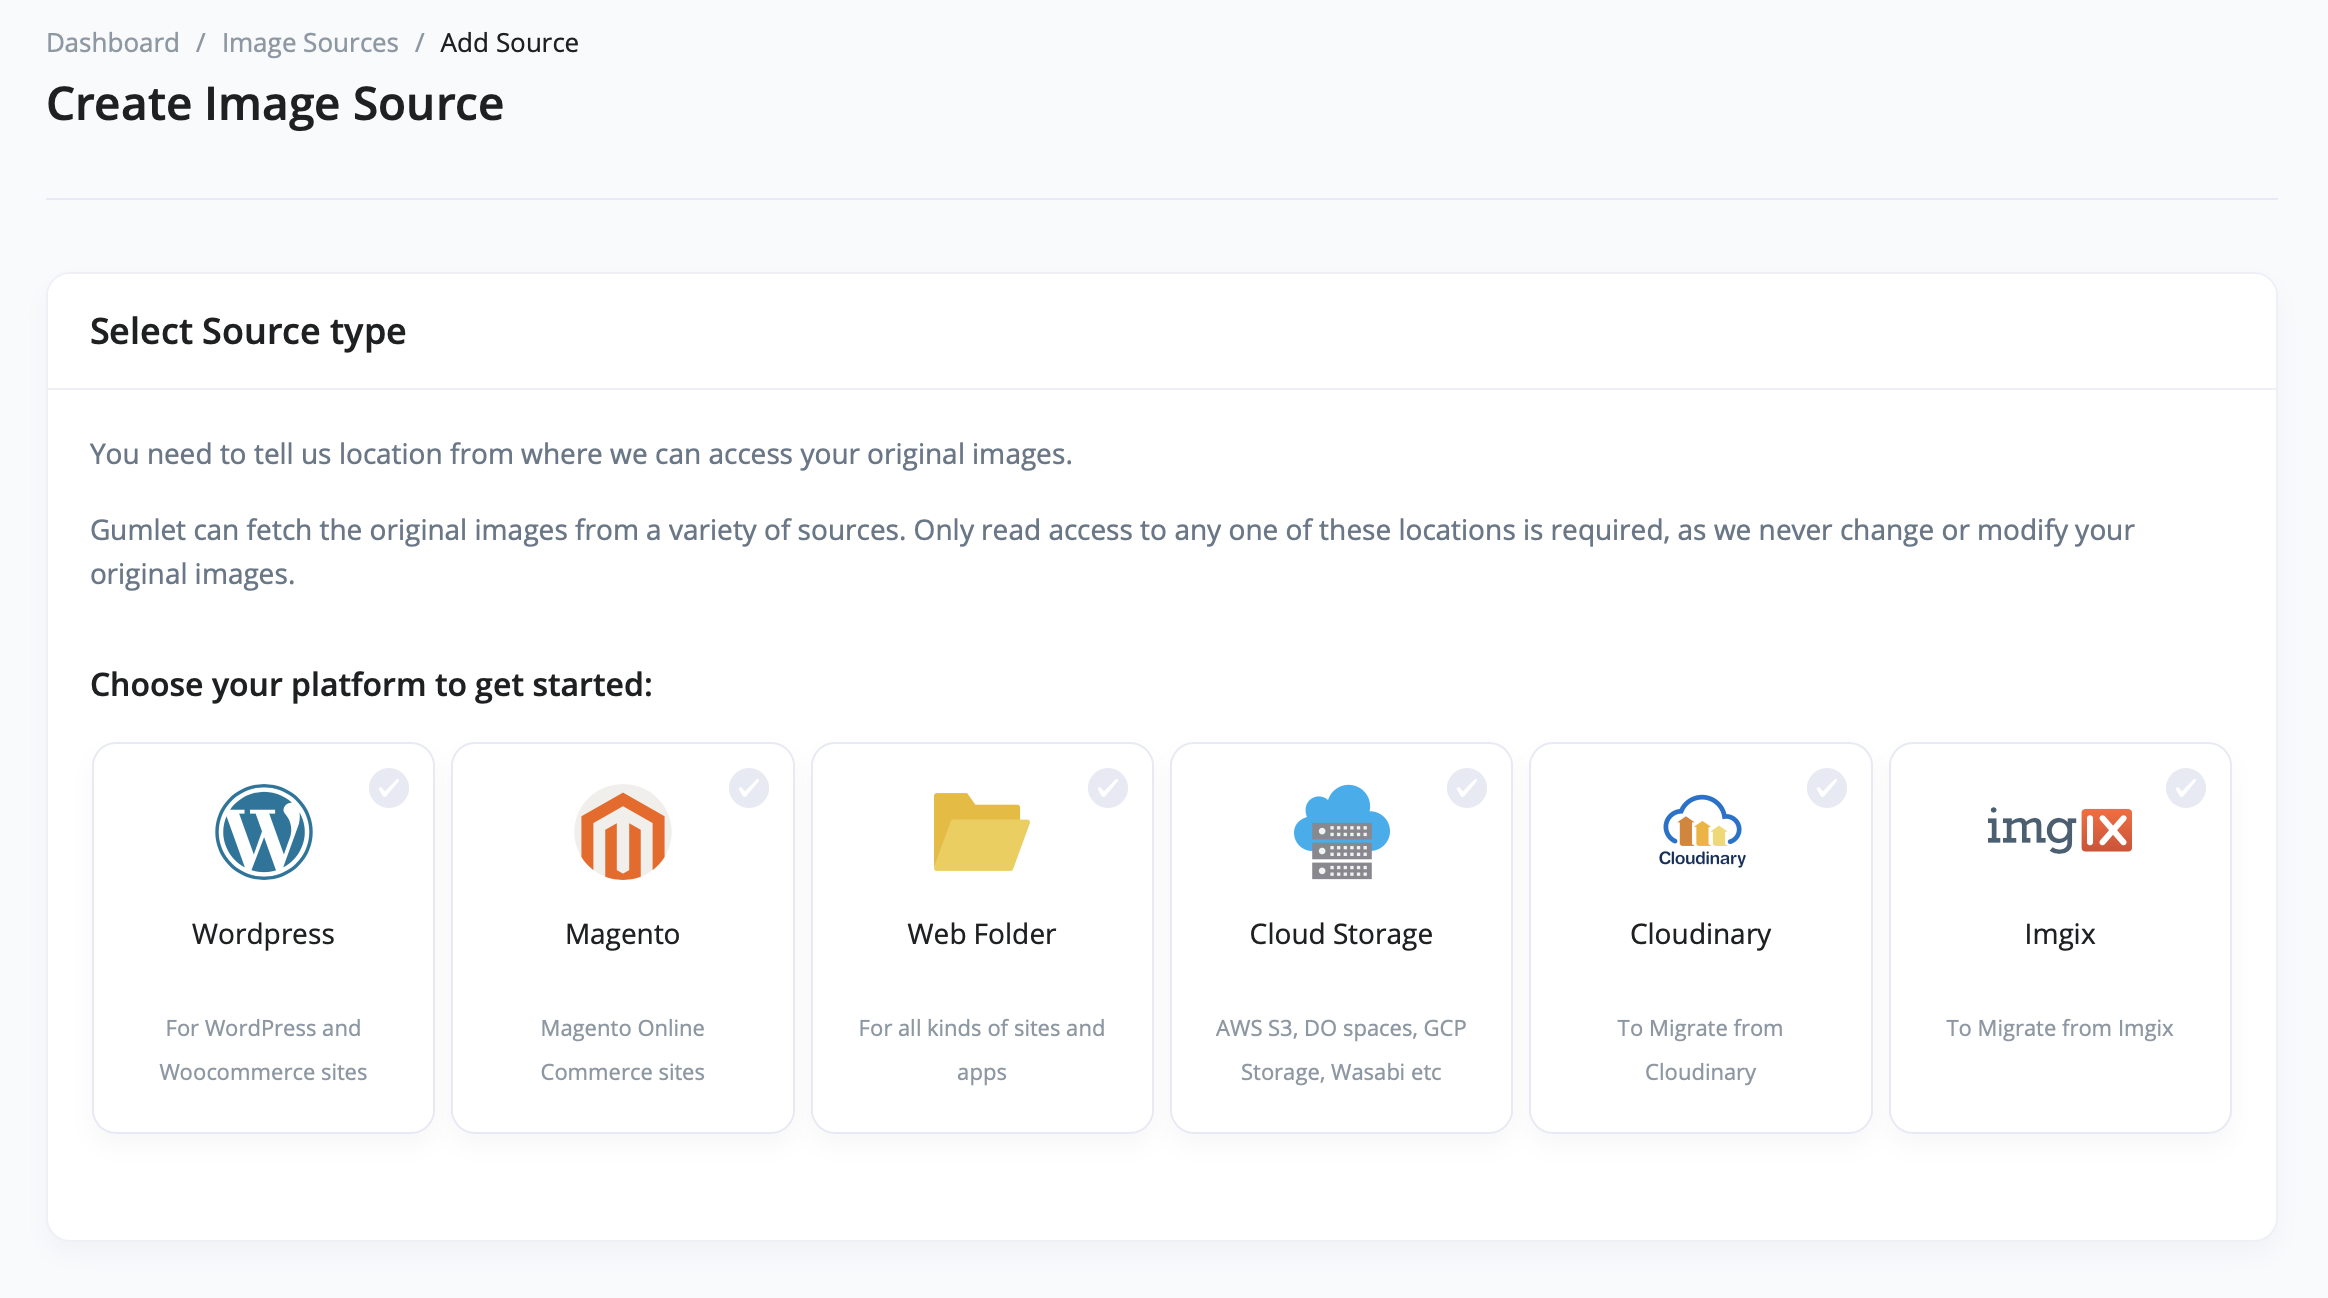This screenshot has width=2328, height=1298.
Task: Select the Cloud Storage title text
Action: coord(1341,934)
